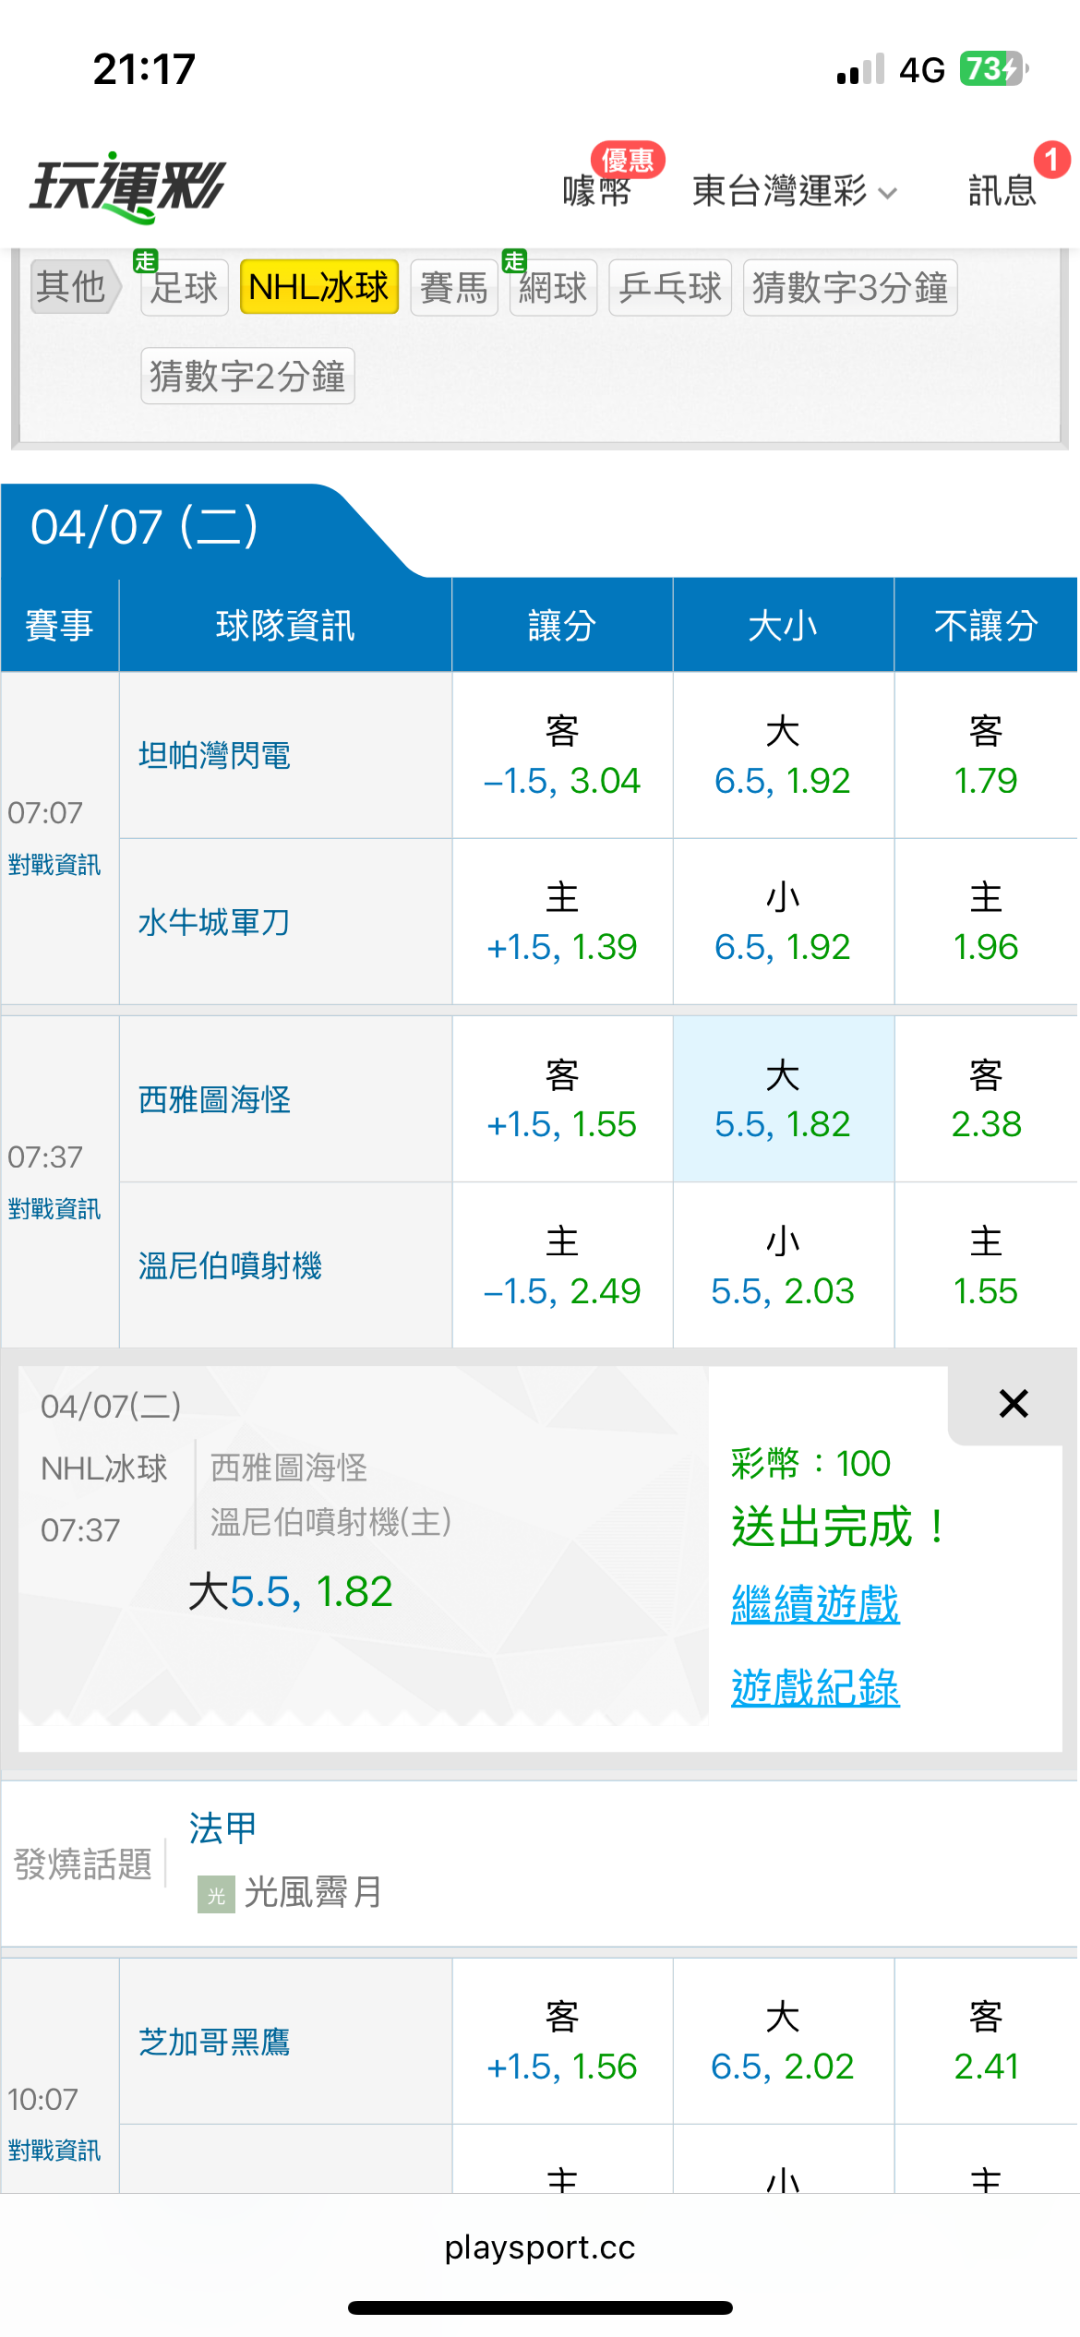
Task: Open 訊息 notifications with red badge
Action: click(x=1003, y=189)
